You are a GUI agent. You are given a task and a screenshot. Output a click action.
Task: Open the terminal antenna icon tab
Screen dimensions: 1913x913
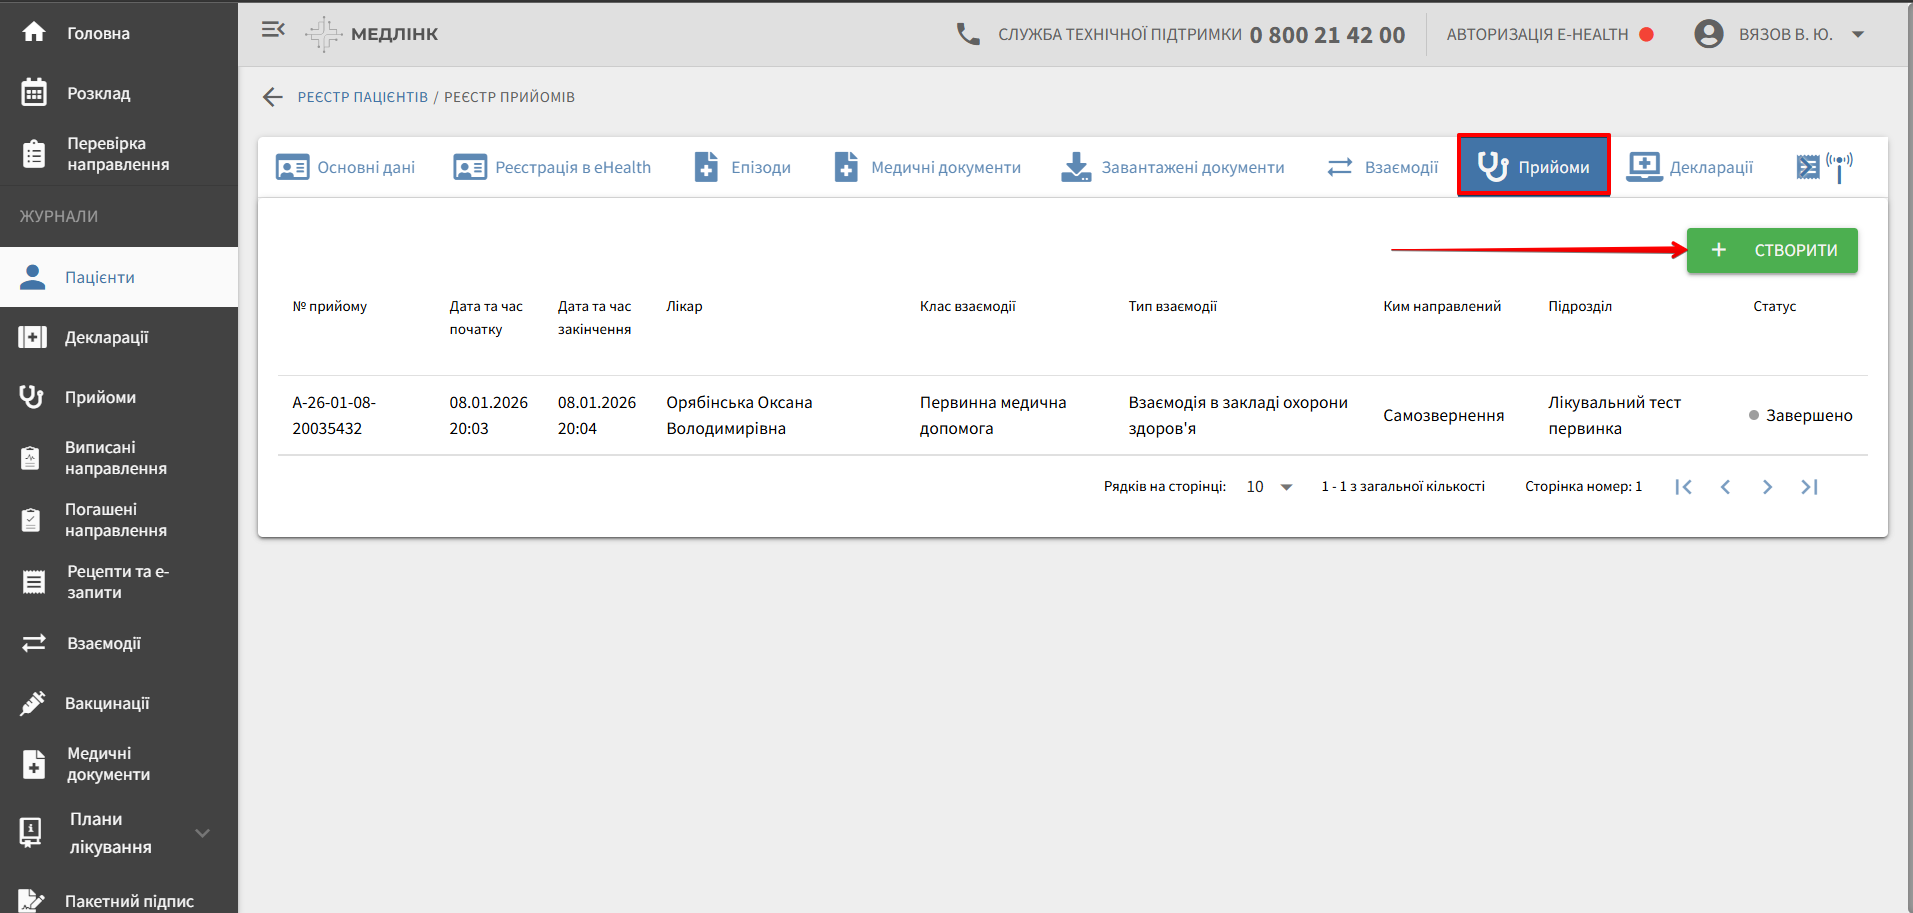1824,167
